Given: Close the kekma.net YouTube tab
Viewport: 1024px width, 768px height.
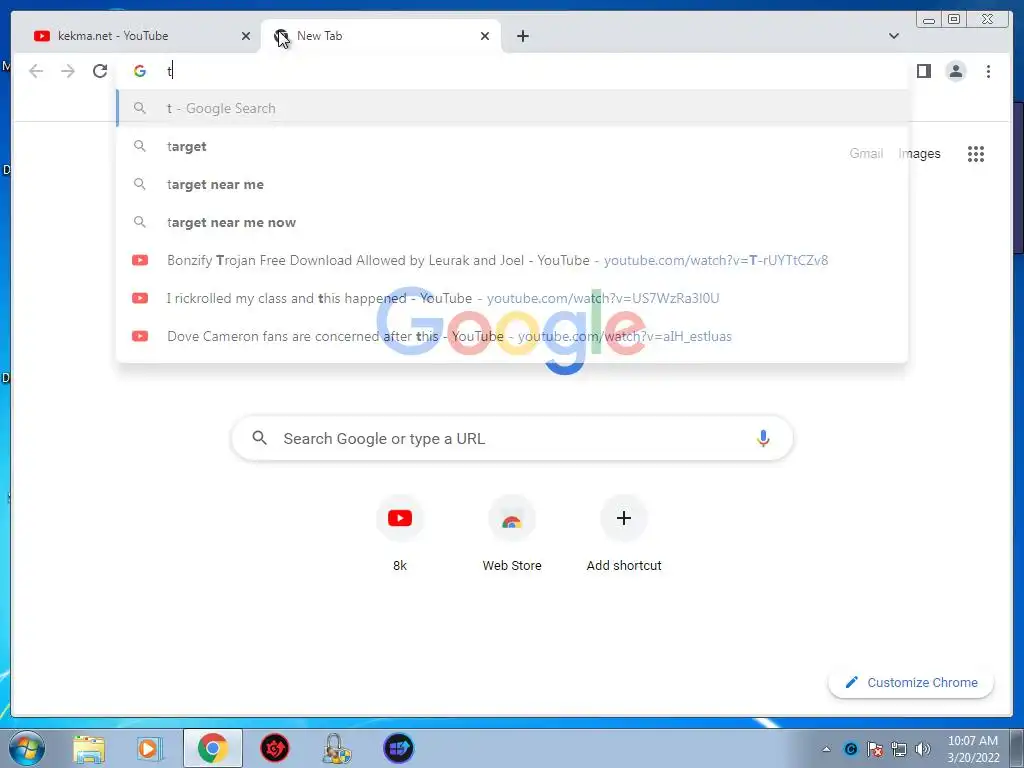Looking at the screenshot, I should click(246, 36).
